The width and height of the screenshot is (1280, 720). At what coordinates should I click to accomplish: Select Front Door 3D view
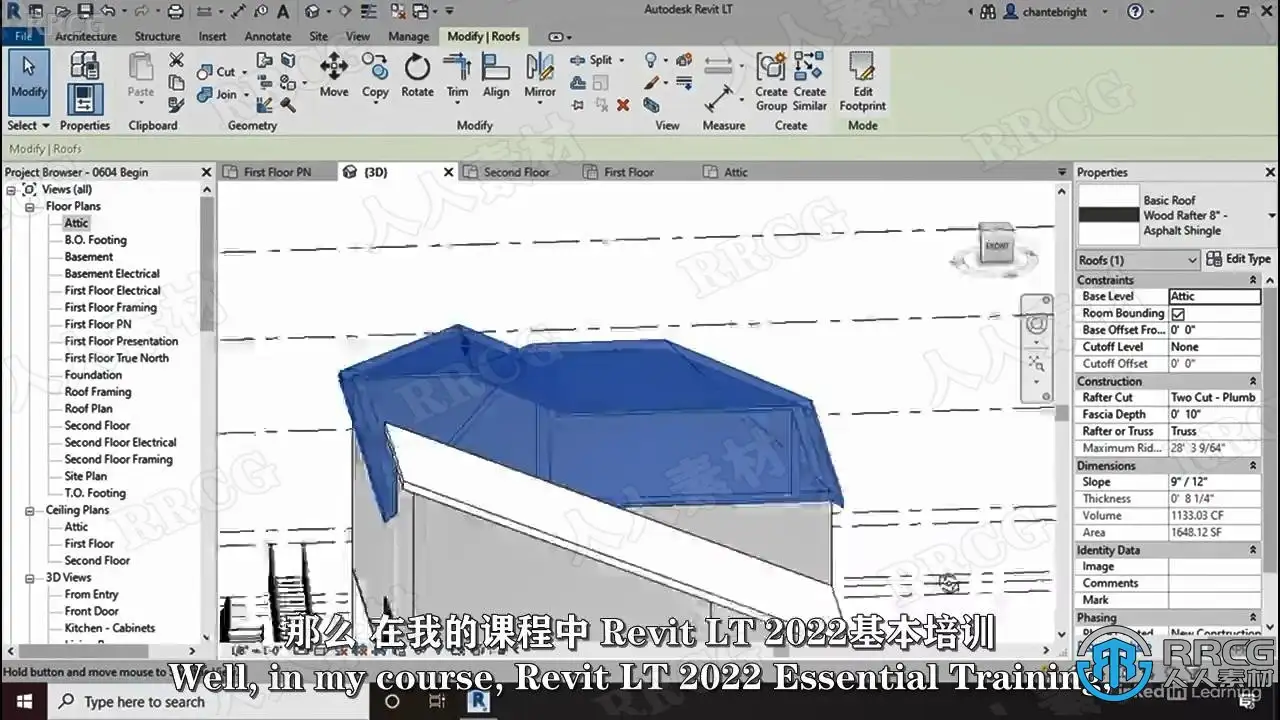(92, 611)
